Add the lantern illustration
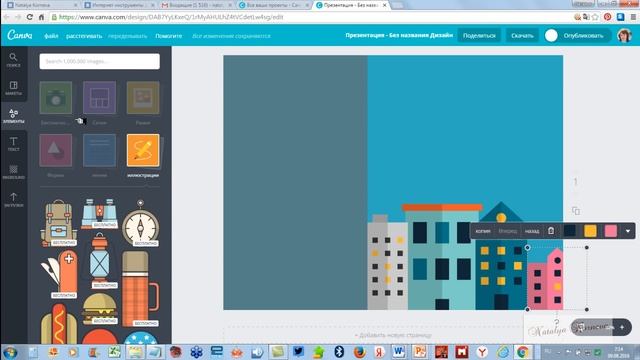Viewport: 640px width, 360px height. tap(100, 260)
